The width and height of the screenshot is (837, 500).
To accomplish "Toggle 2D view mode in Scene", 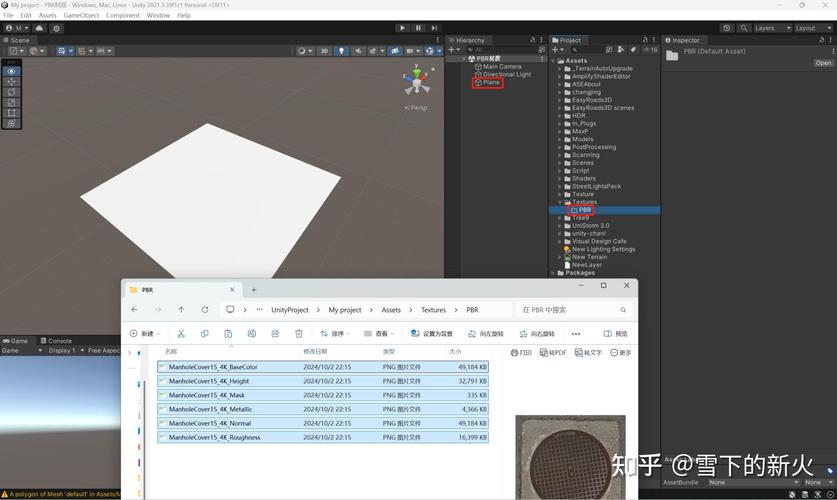I will [x=325, y=51].
